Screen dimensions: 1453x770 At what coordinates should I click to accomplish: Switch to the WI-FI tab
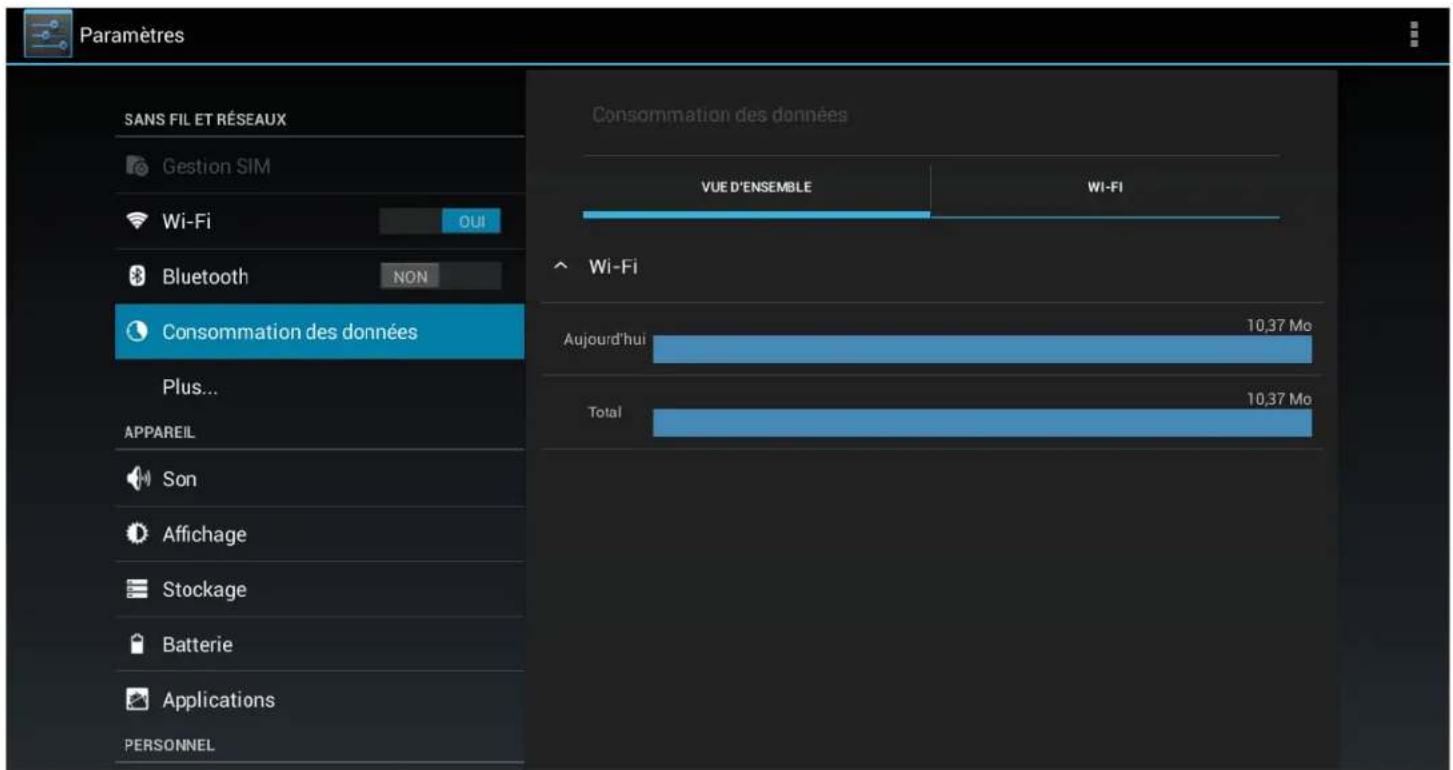(x=1105, y=188)
